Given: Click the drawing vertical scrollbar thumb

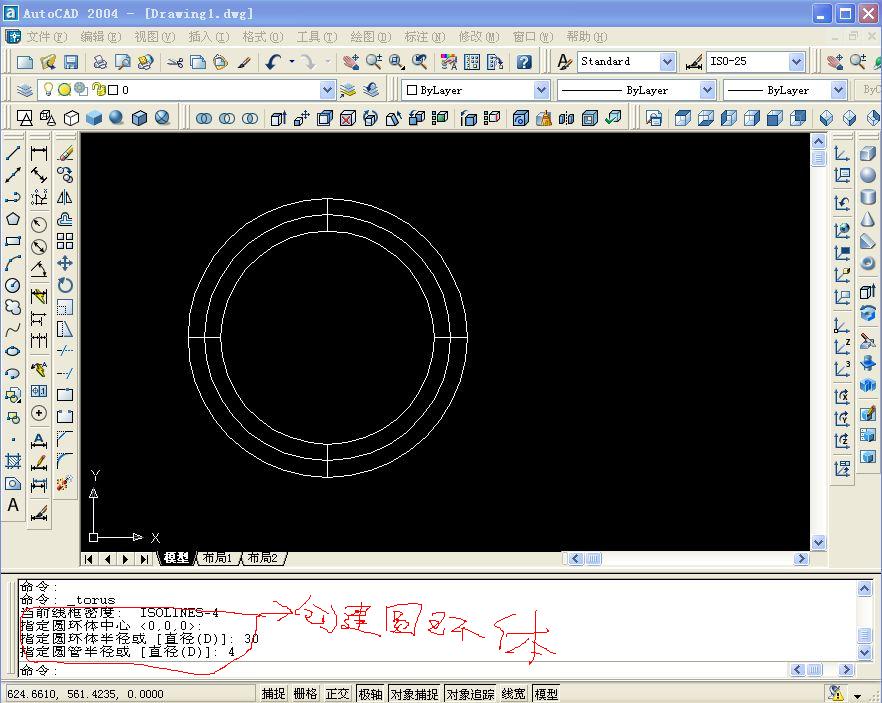Looking at the screenshot, I should tap(818, 158).
